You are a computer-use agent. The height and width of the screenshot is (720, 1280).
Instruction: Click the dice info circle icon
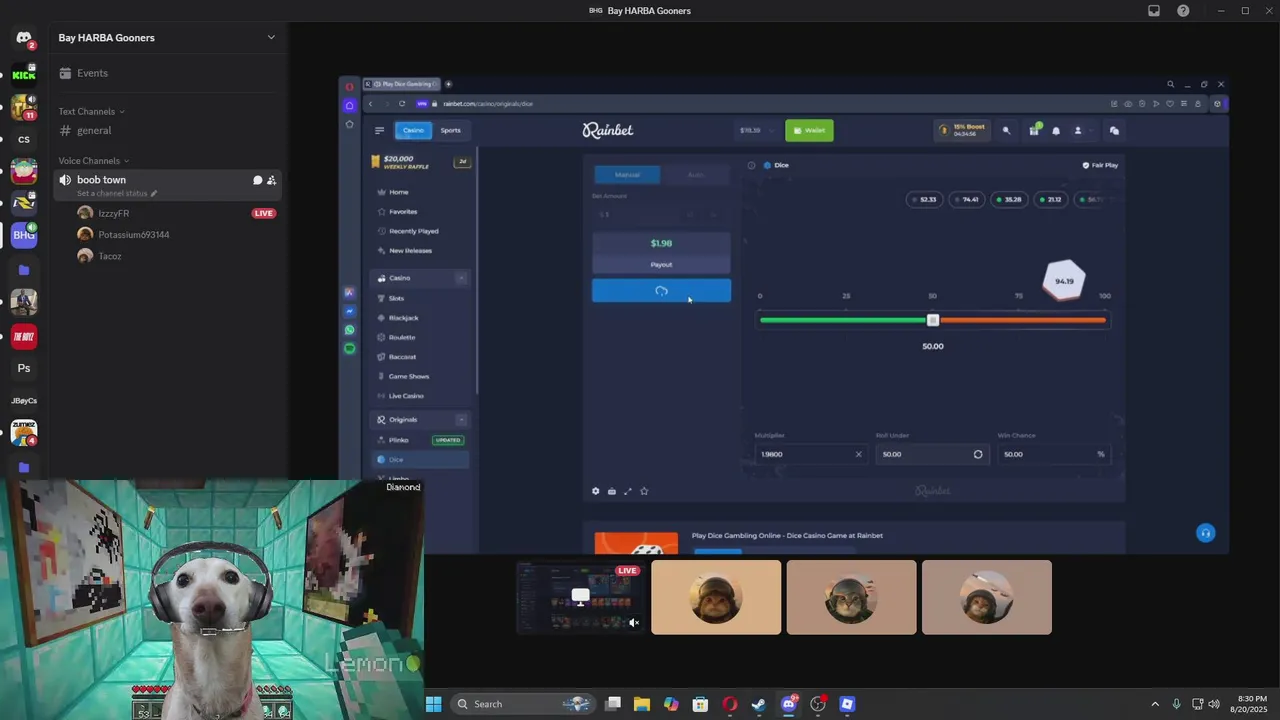tap(751, 165)
